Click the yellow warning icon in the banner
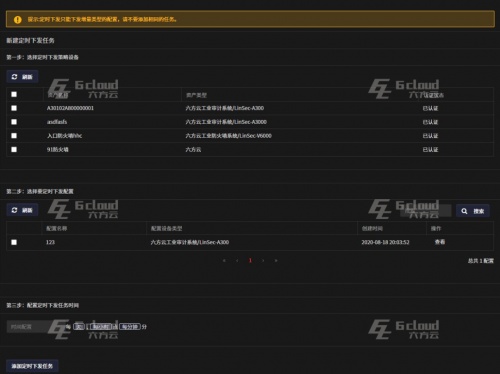Image resolution: width=500 pixels, height=374 pixels. tap(18, 20)
